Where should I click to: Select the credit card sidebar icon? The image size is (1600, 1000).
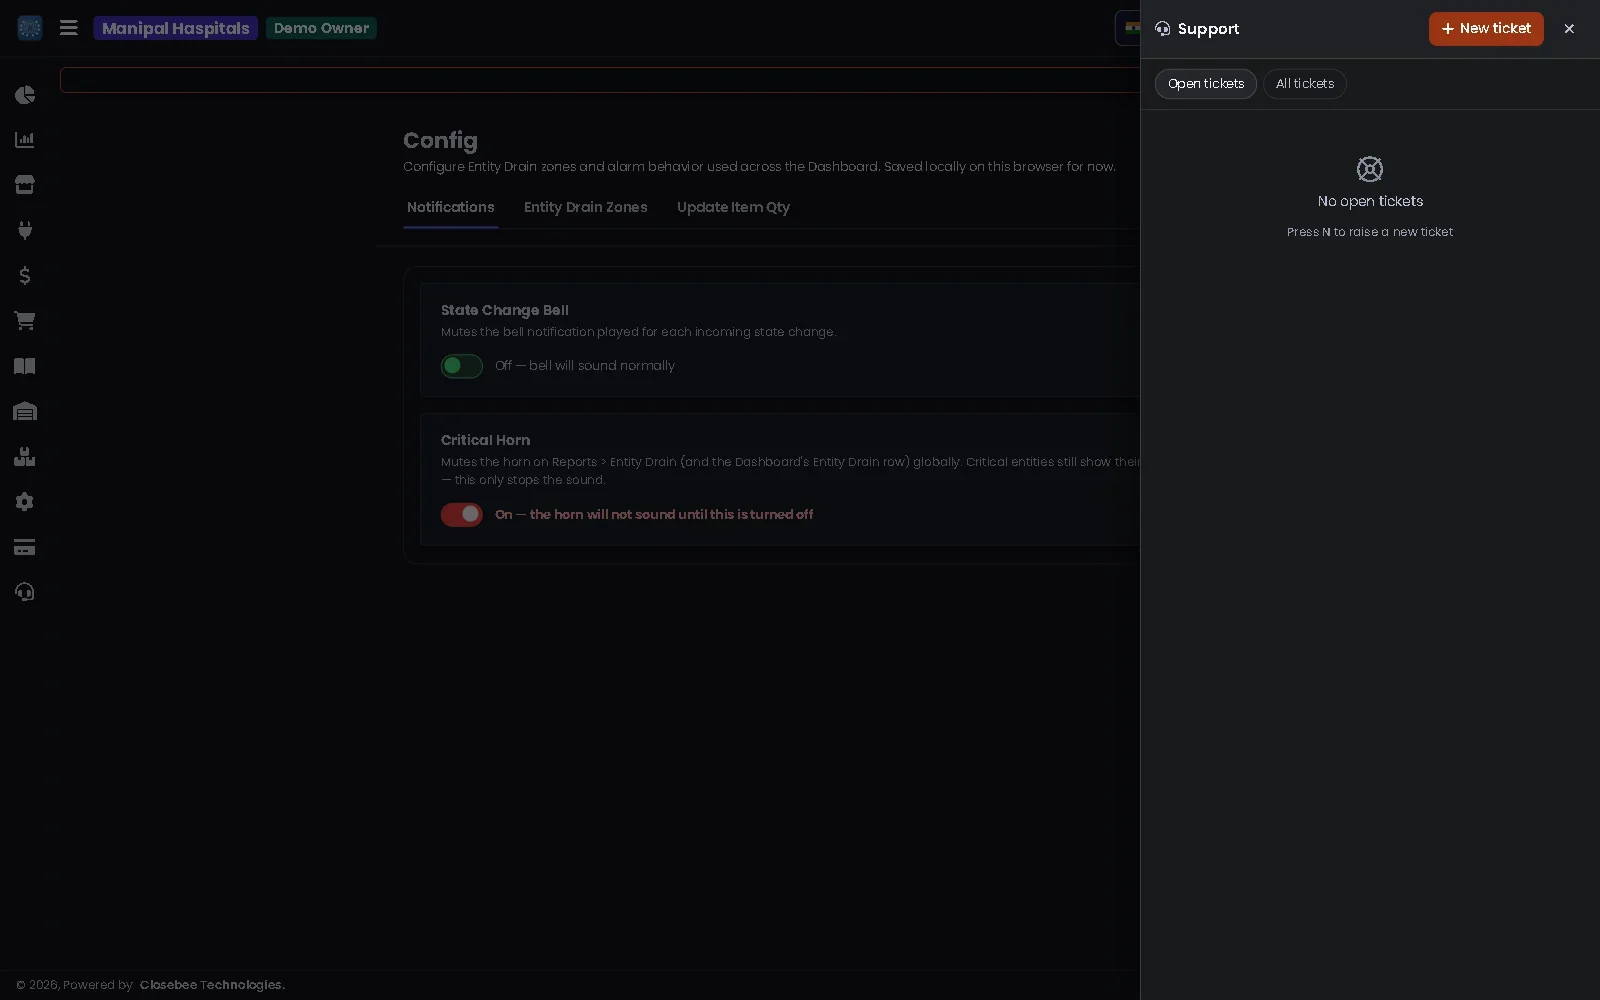tap(25, 547)
